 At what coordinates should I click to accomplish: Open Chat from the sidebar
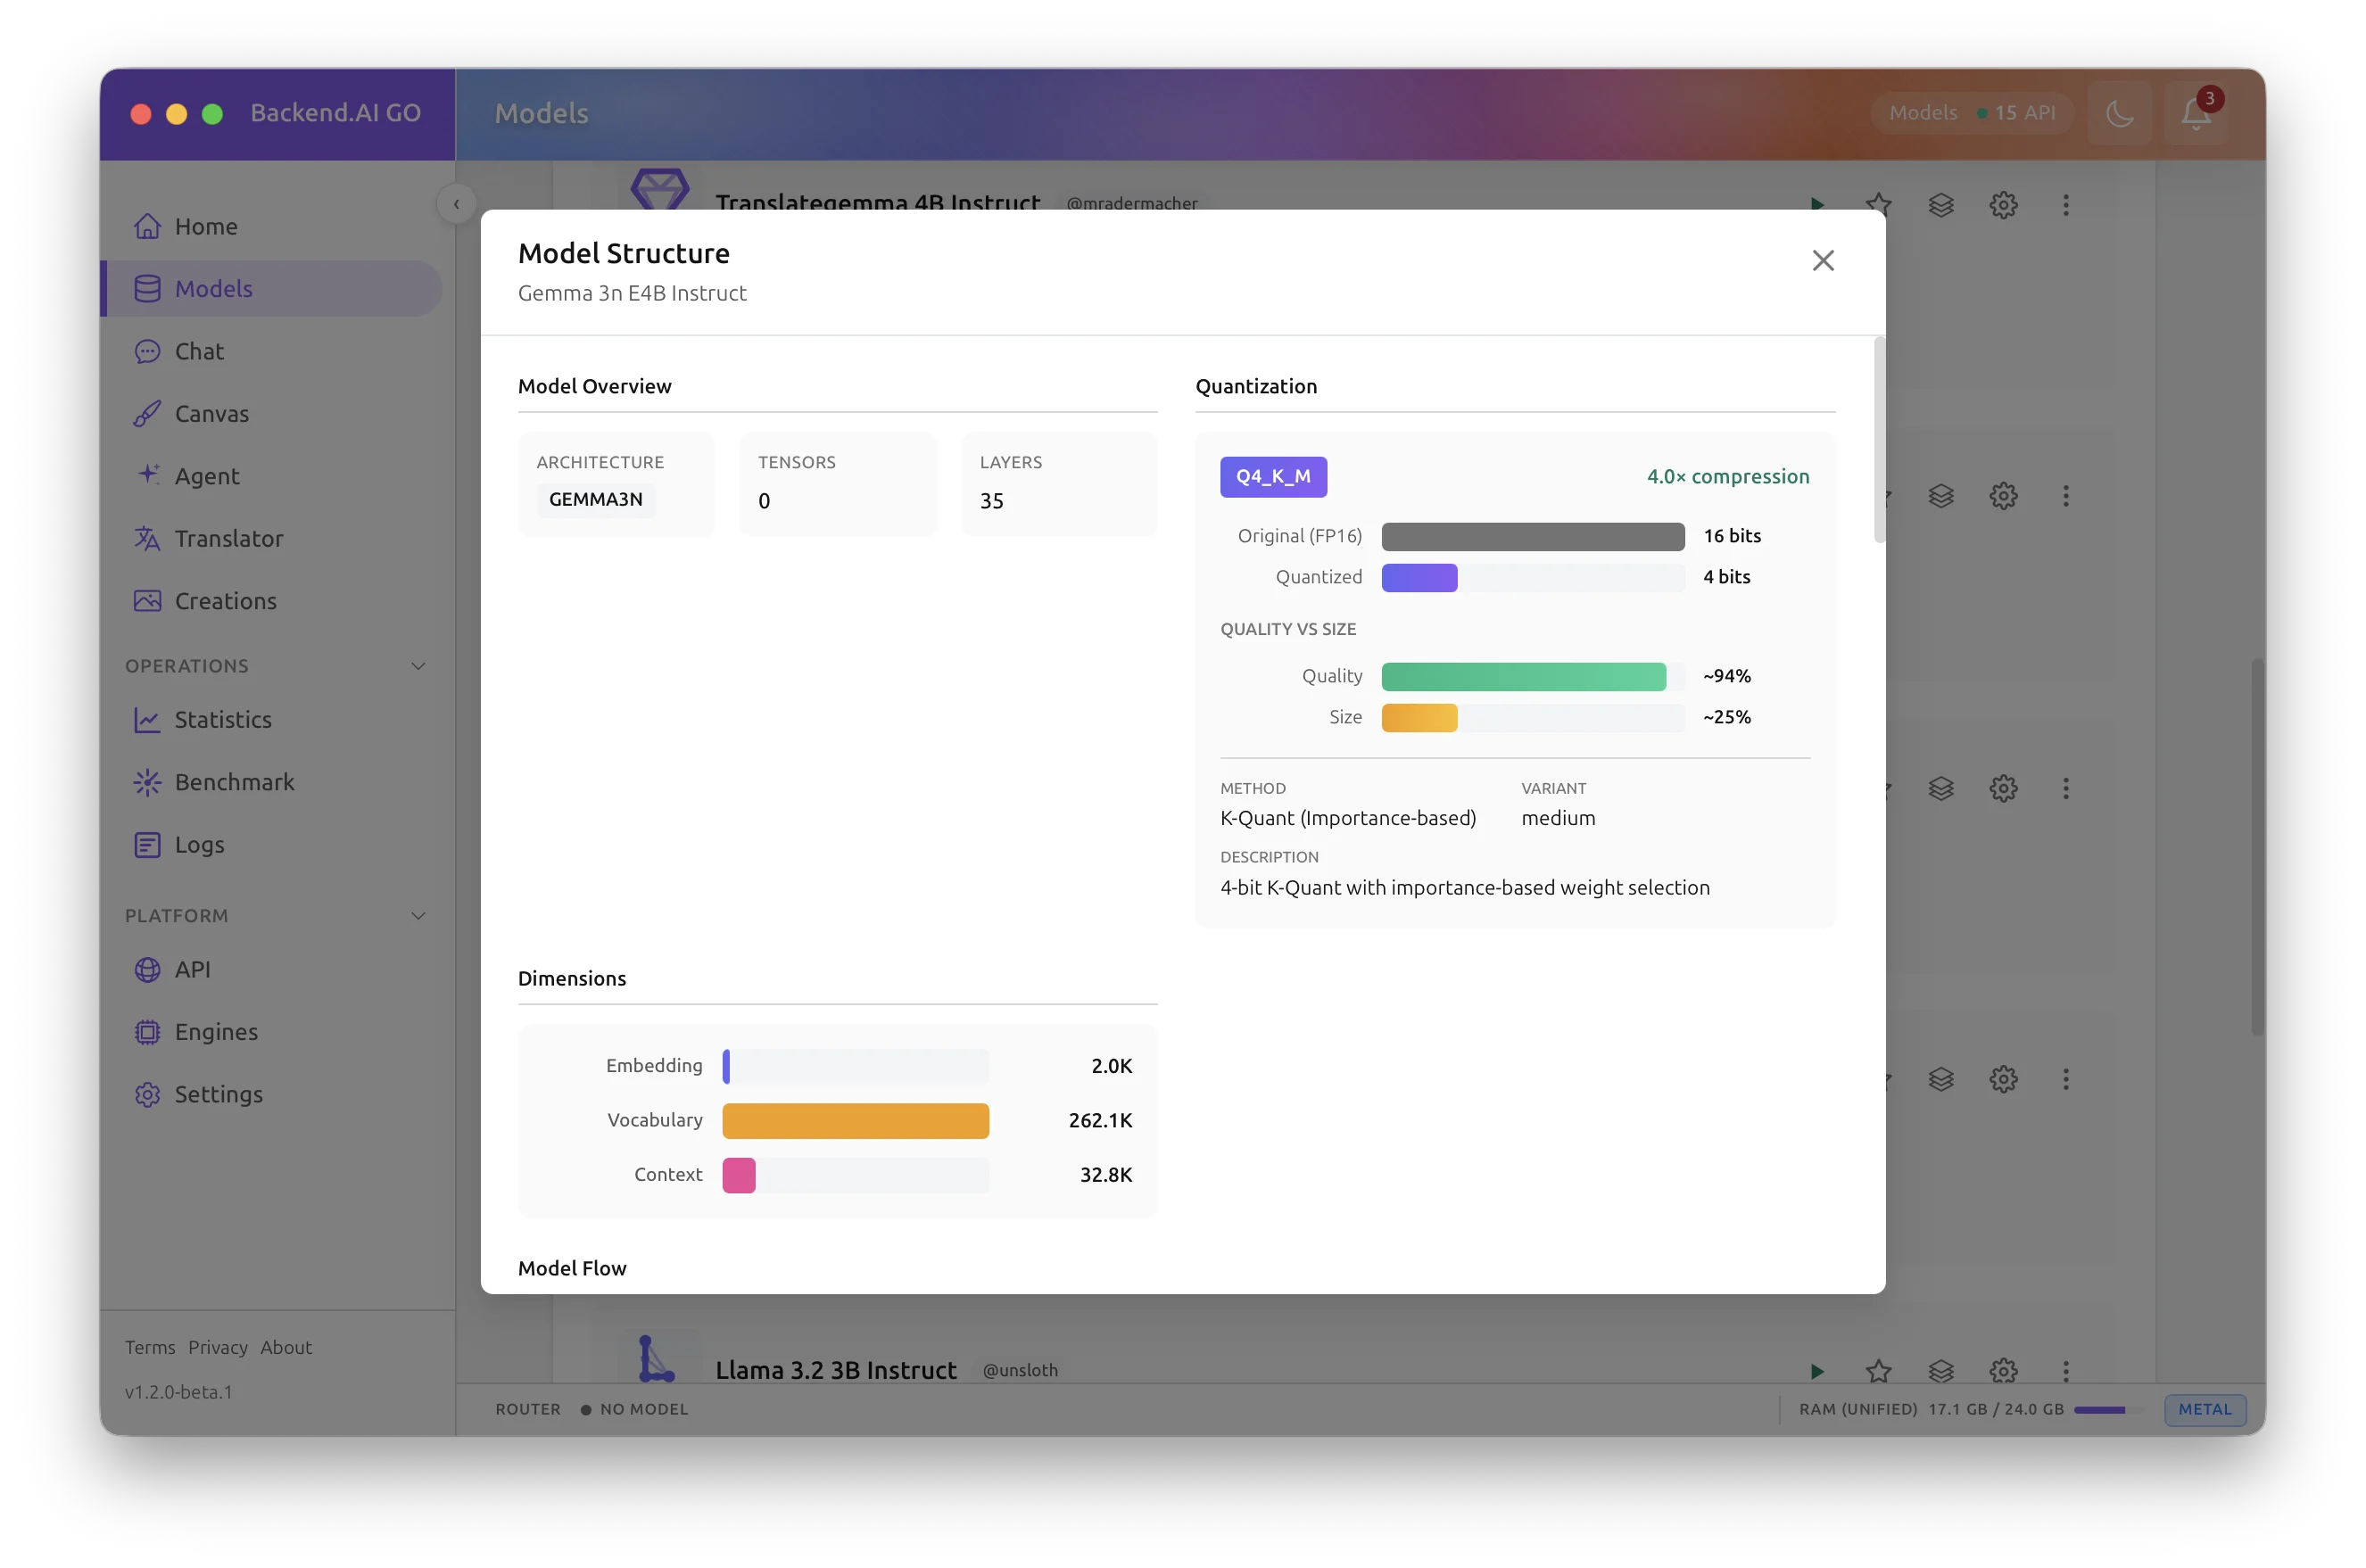[x=199, y=351]
